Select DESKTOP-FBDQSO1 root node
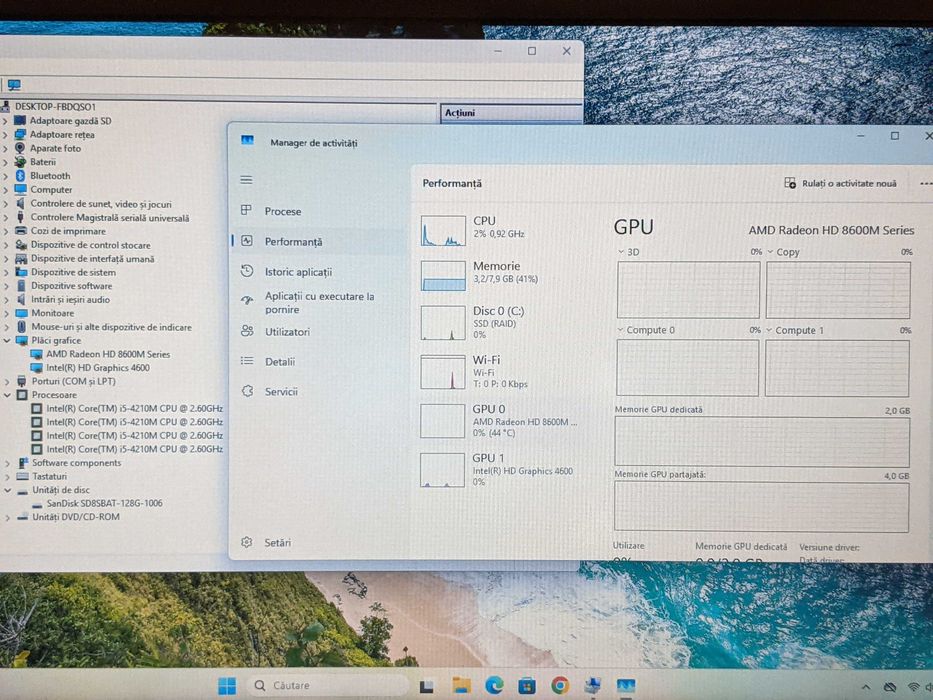933x700 pixels. (55, 107)
